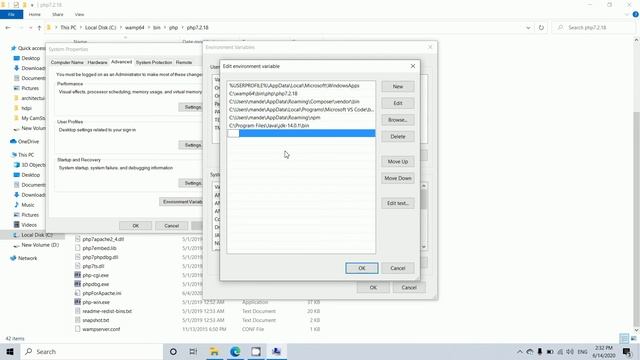Show hidden system tray icons
The image size is (640, 360).
(519, 352)
